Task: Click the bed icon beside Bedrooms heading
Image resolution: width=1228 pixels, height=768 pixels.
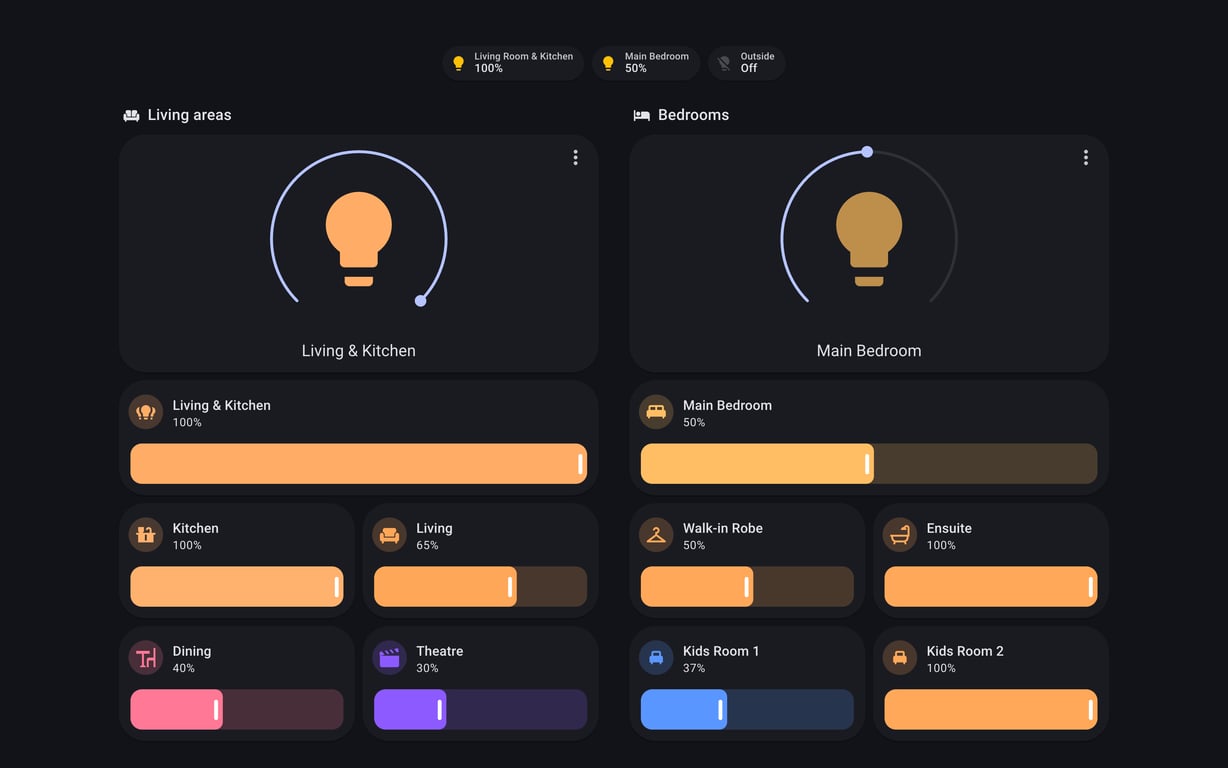Action: [x=642, y=115]
